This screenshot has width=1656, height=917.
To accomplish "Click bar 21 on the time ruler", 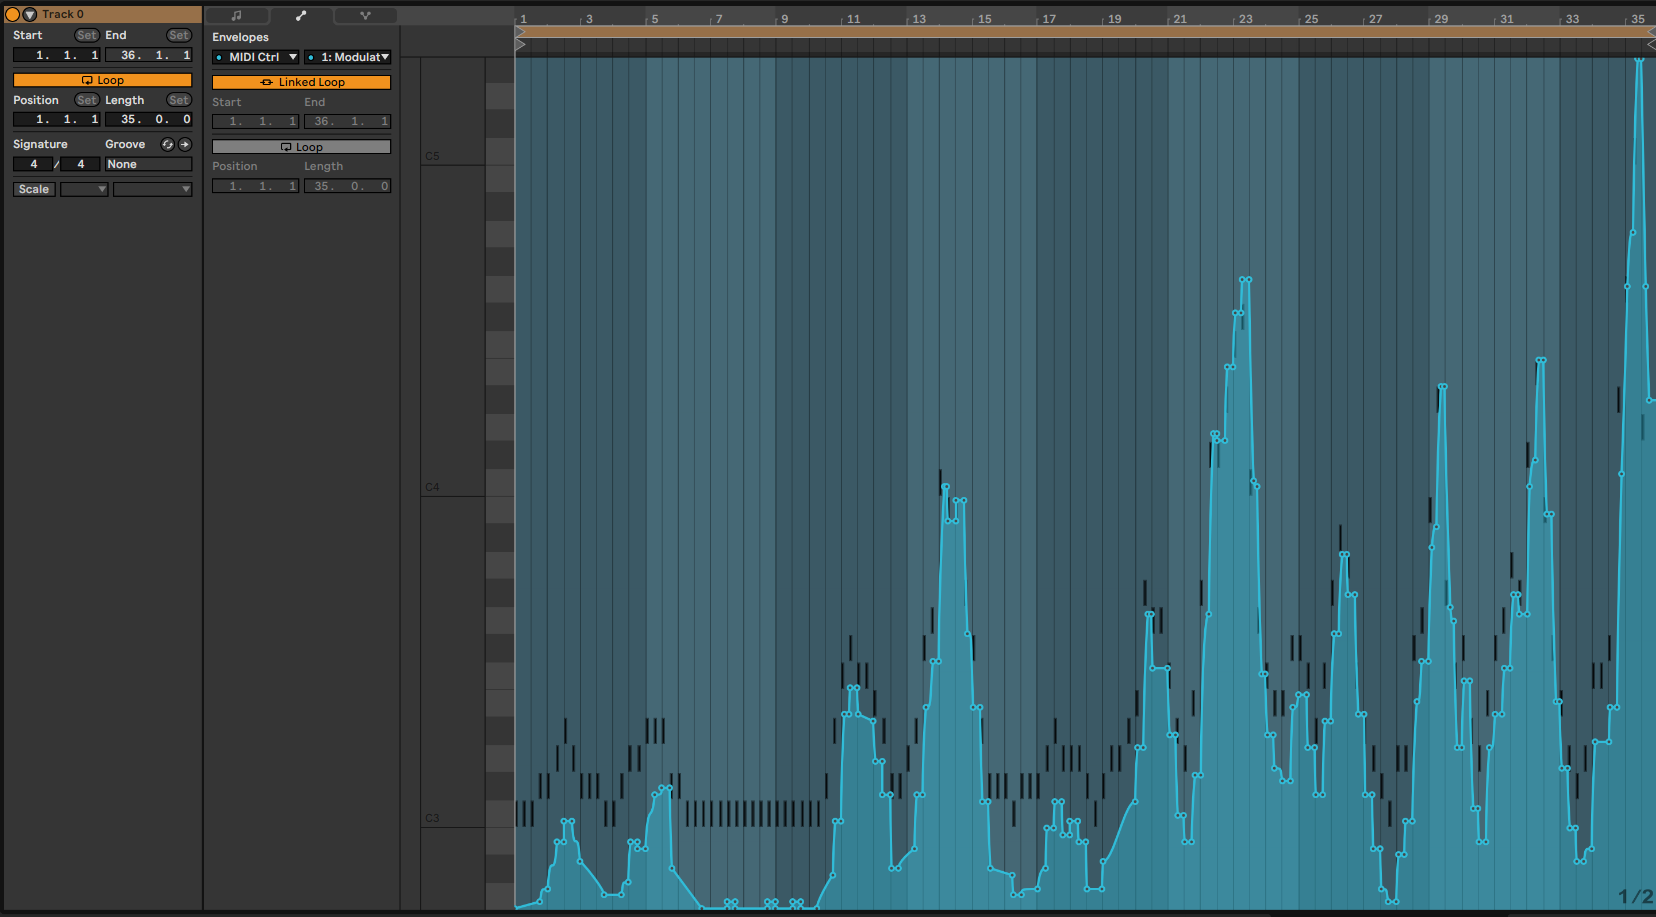I will coord(1180,19).
